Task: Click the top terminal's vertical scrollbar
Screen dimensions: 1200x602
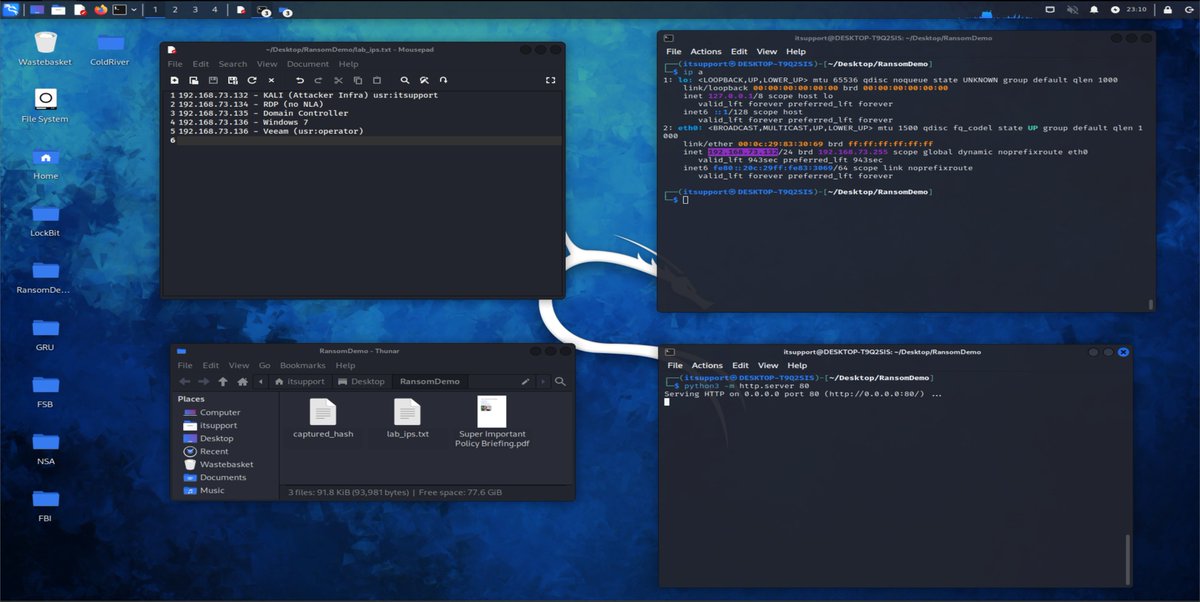Action: point(1150,303)
